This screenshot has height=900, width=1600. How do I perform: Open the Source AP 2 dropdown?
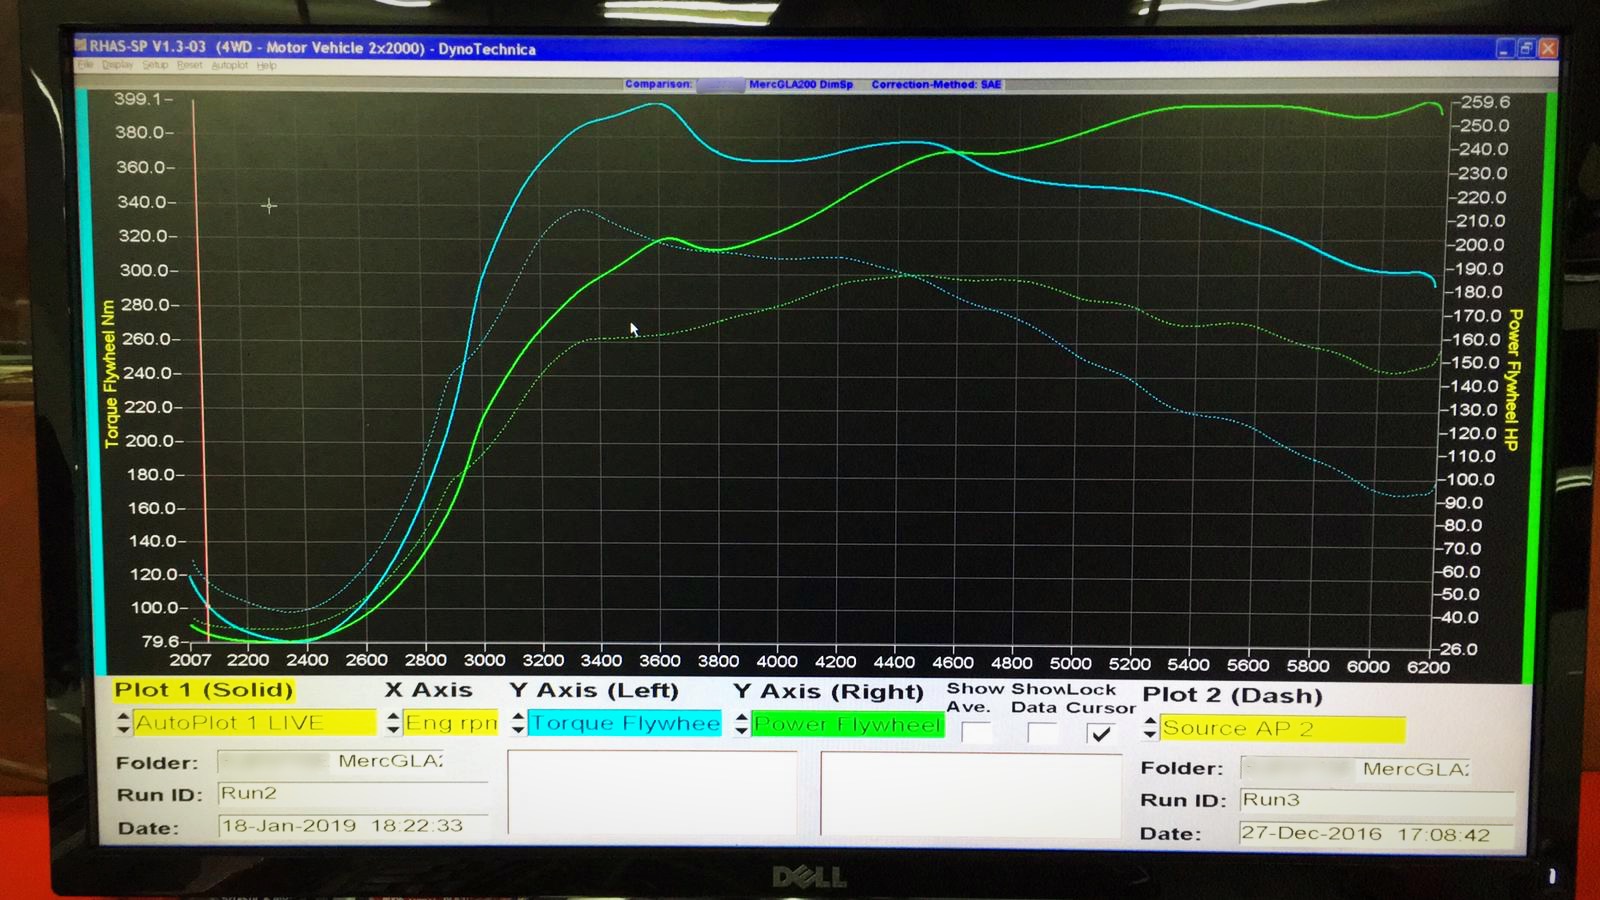(1282, 728)
